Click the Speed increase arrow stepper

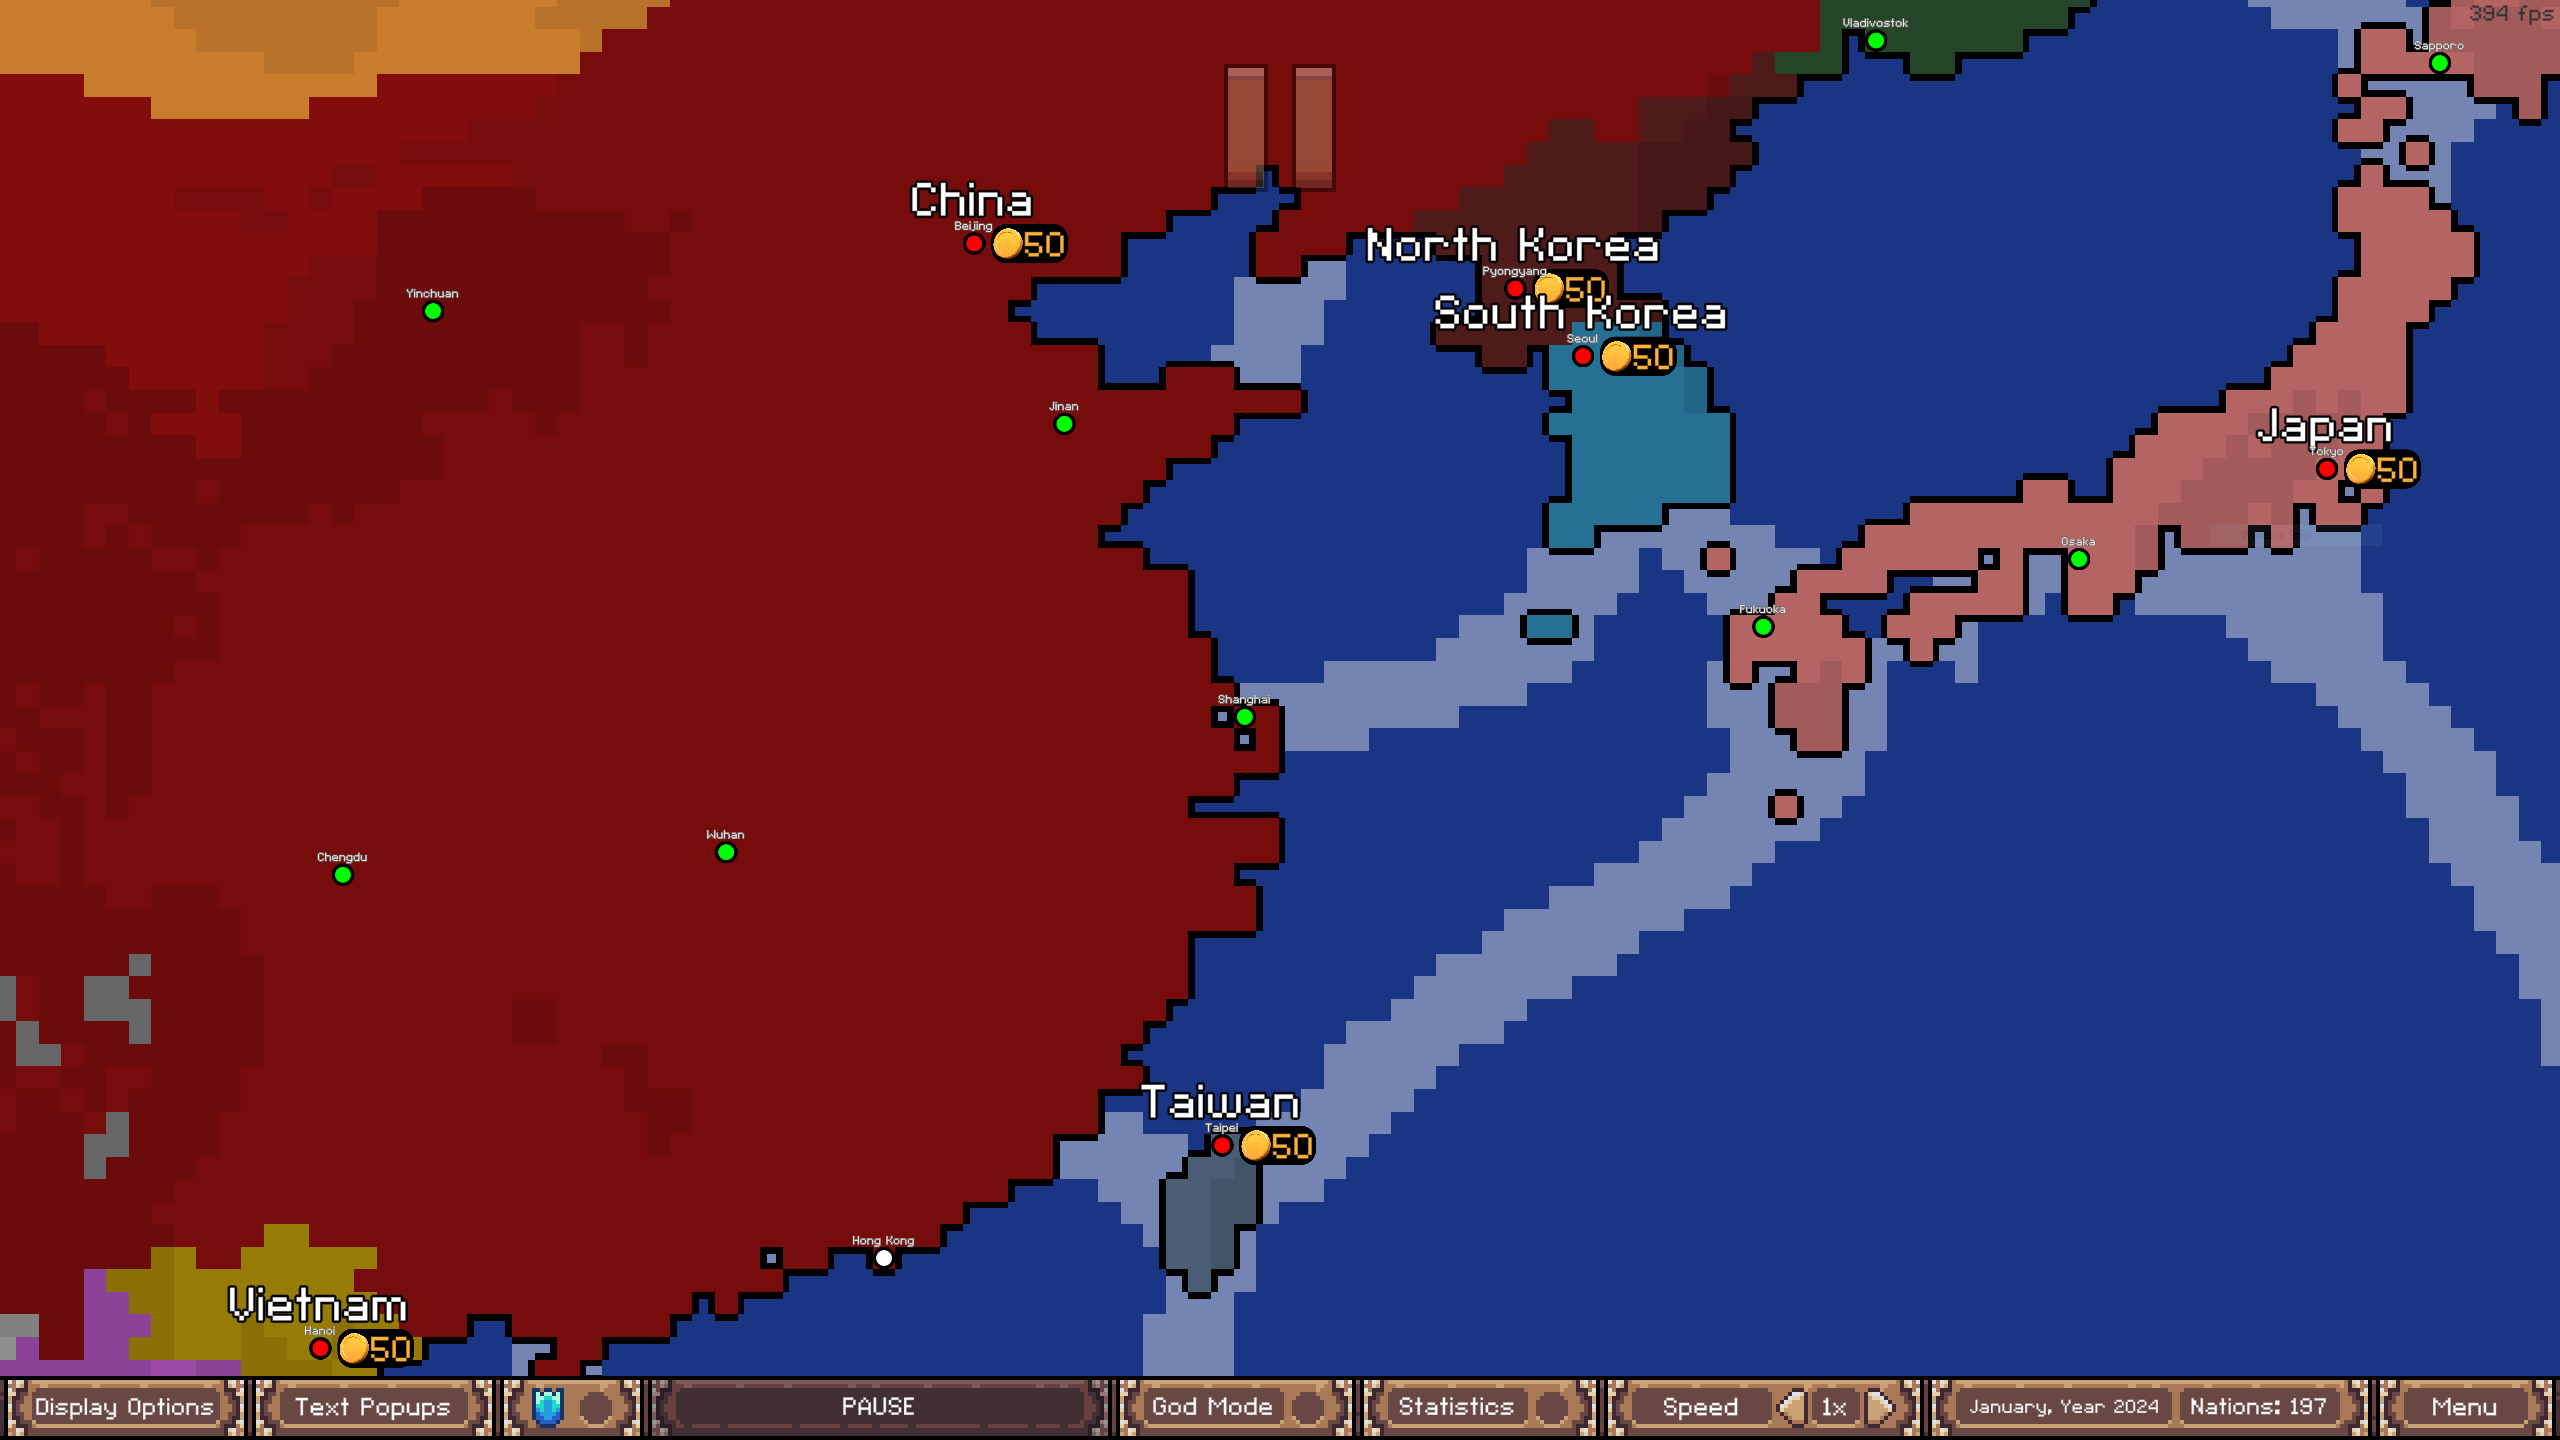1883,1405
